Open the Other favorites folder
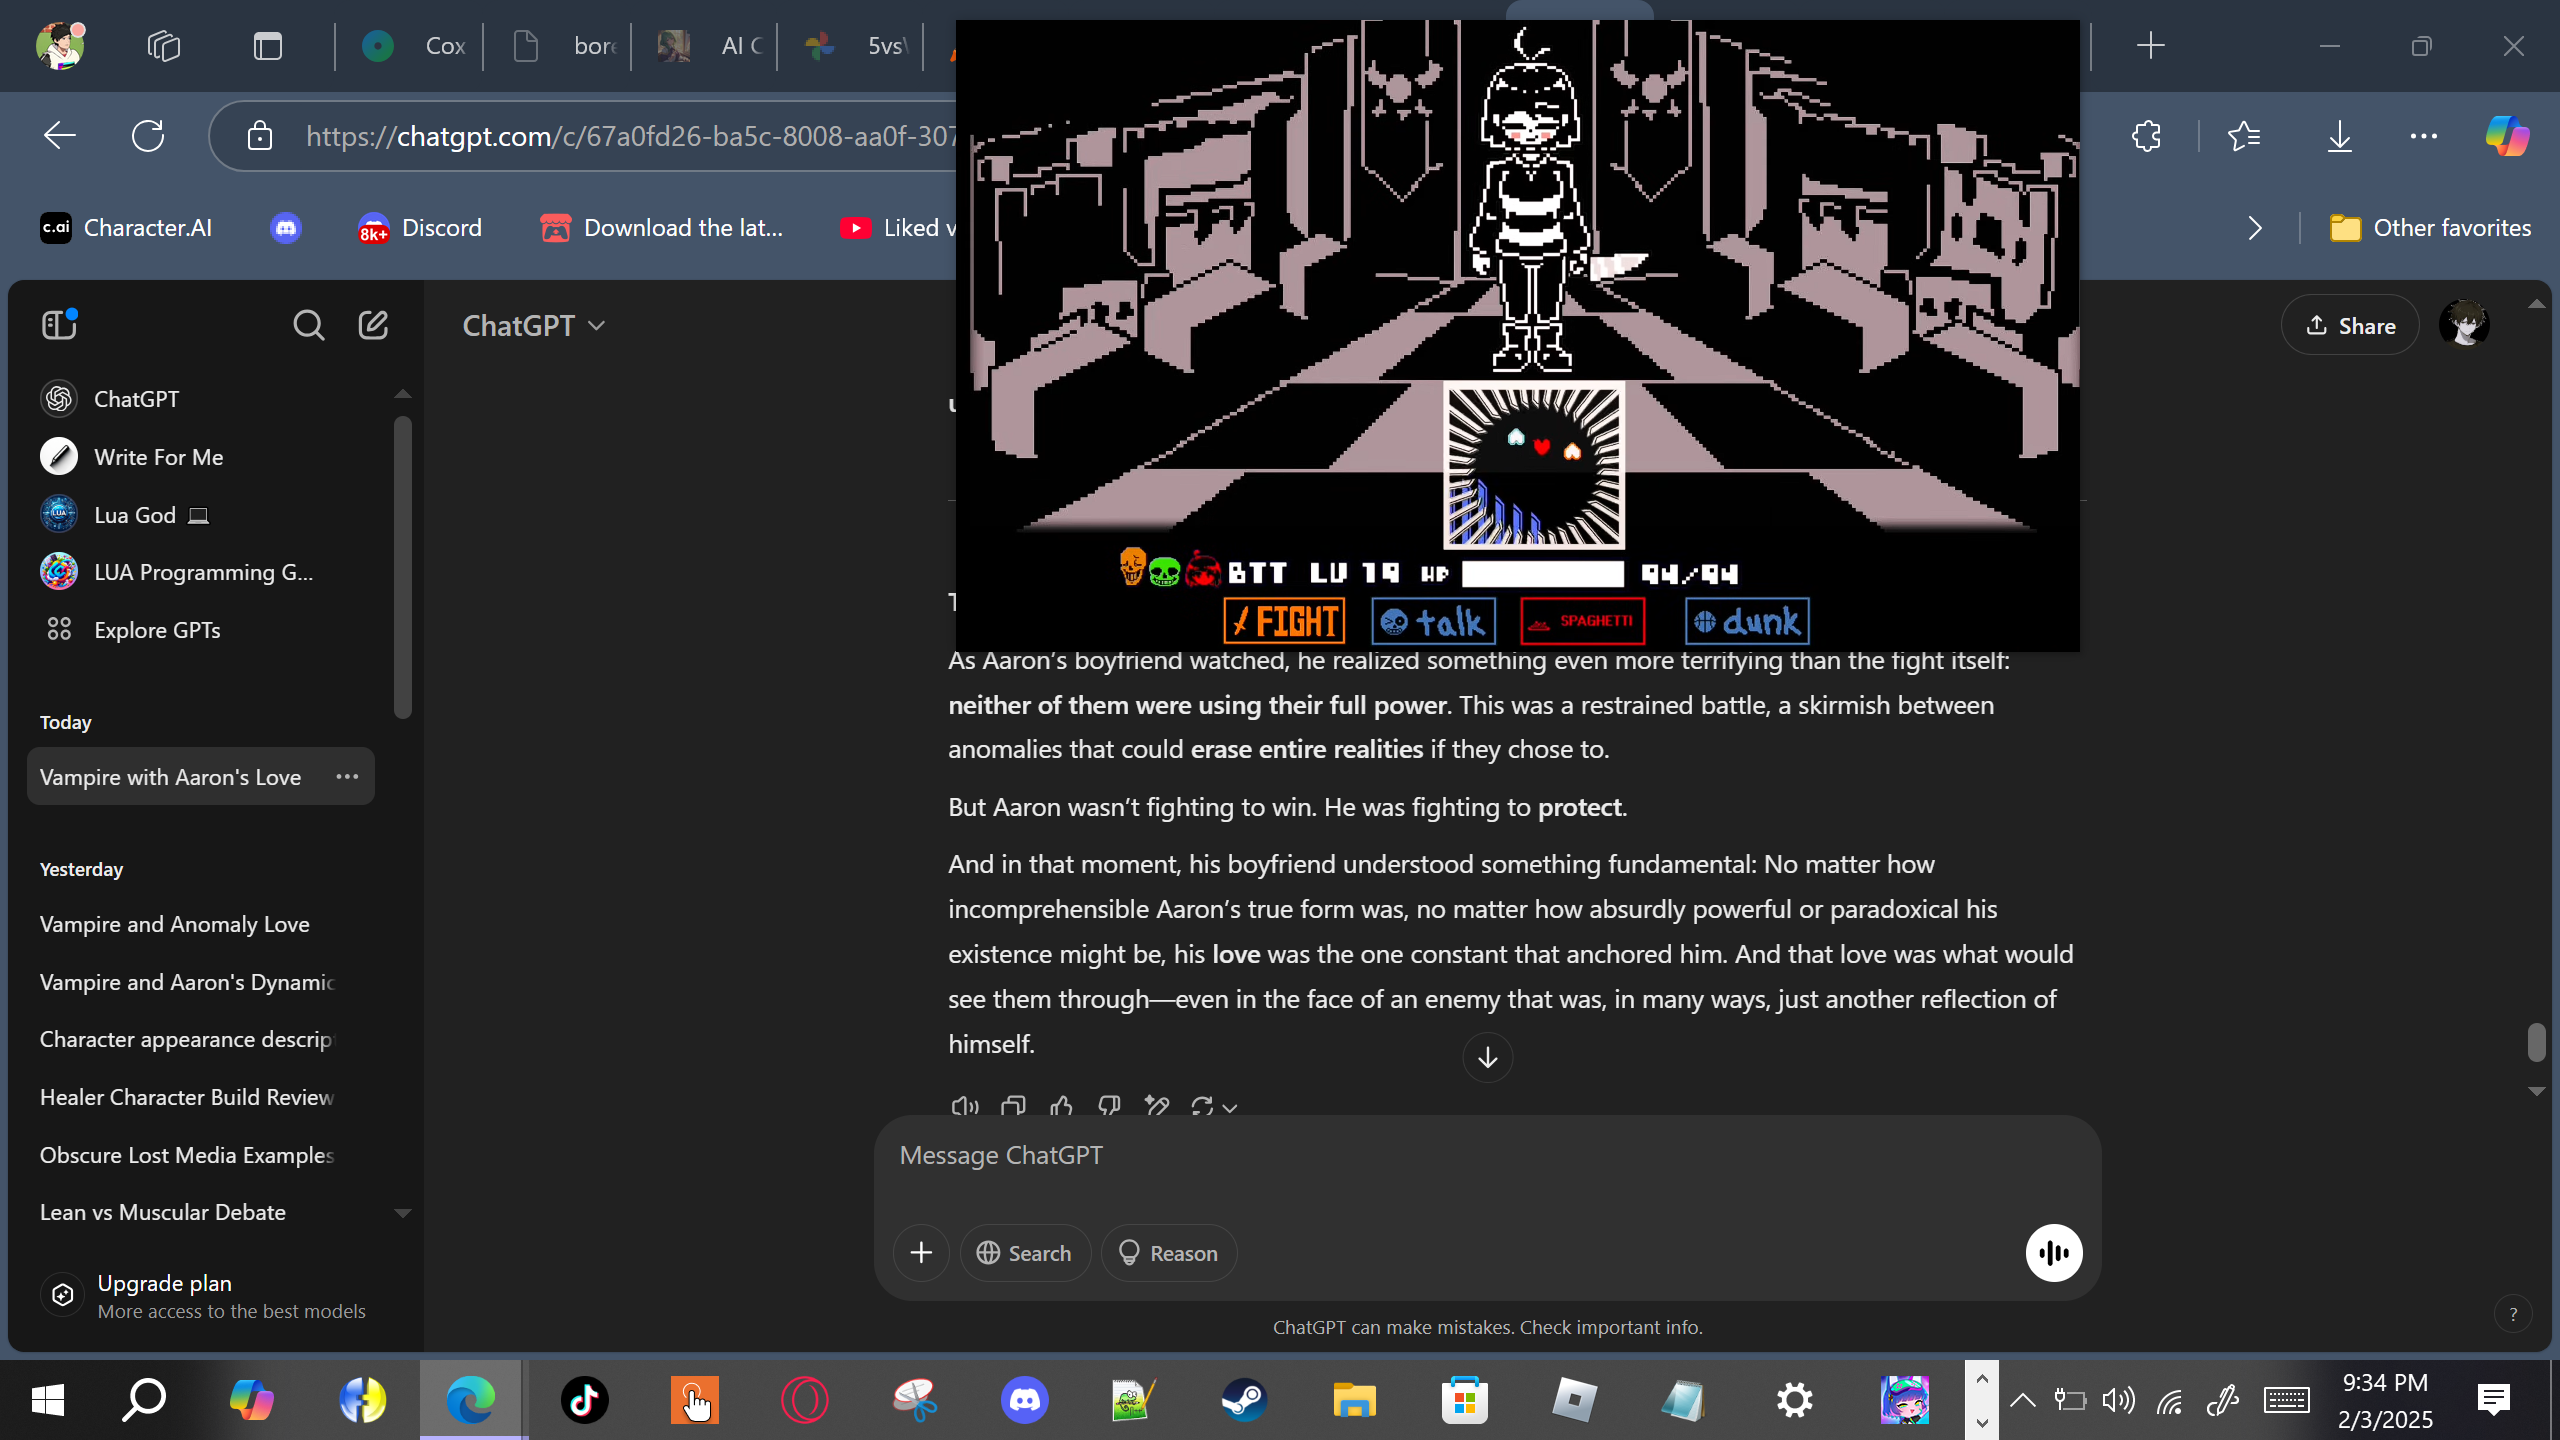Screen dimensions: 2560x1440 (x=2431, y=228)
